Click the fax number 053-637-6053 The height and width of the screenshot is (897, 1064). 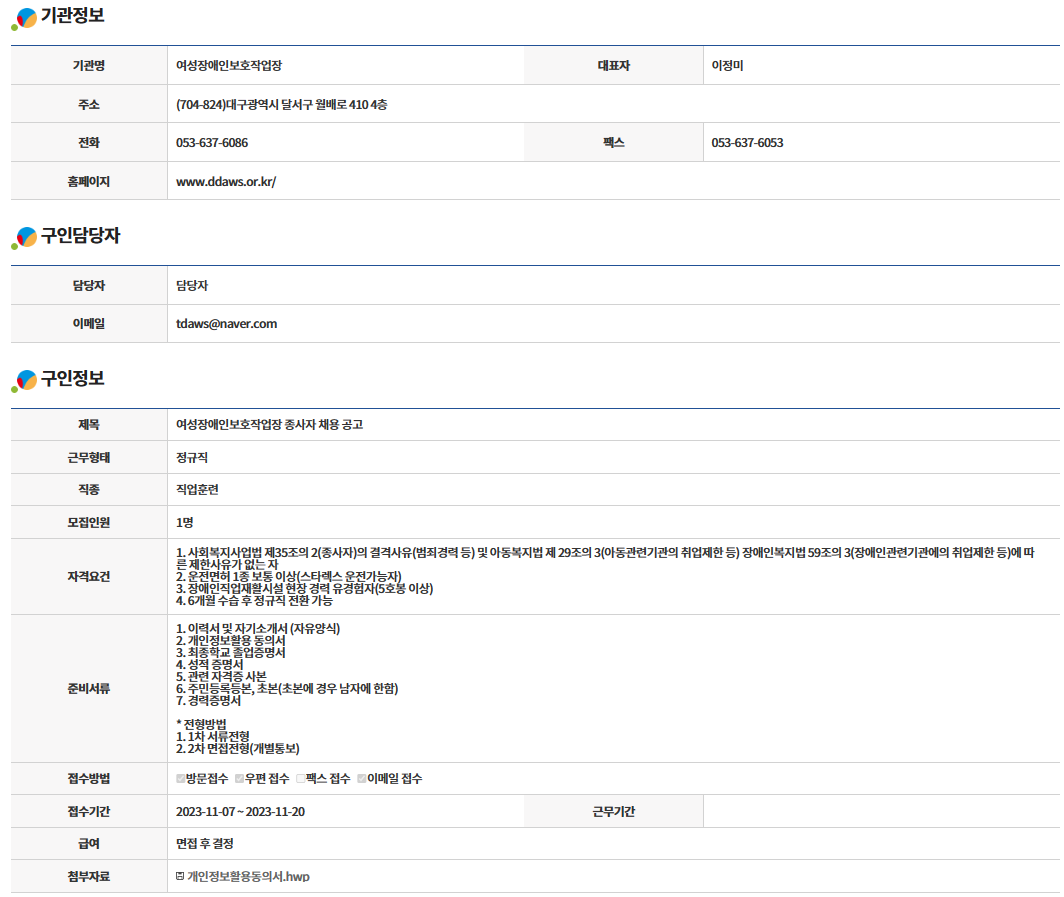[747, 143]
